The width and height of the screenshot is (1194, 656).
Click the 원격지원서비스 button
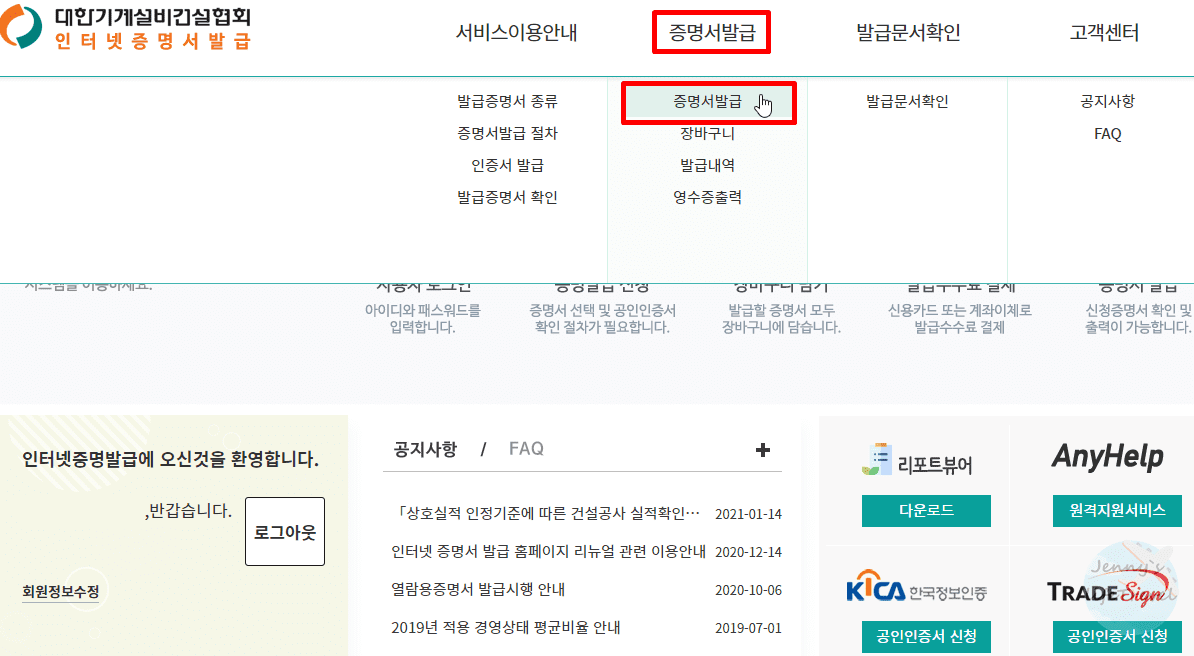(x=1117, y=510)
